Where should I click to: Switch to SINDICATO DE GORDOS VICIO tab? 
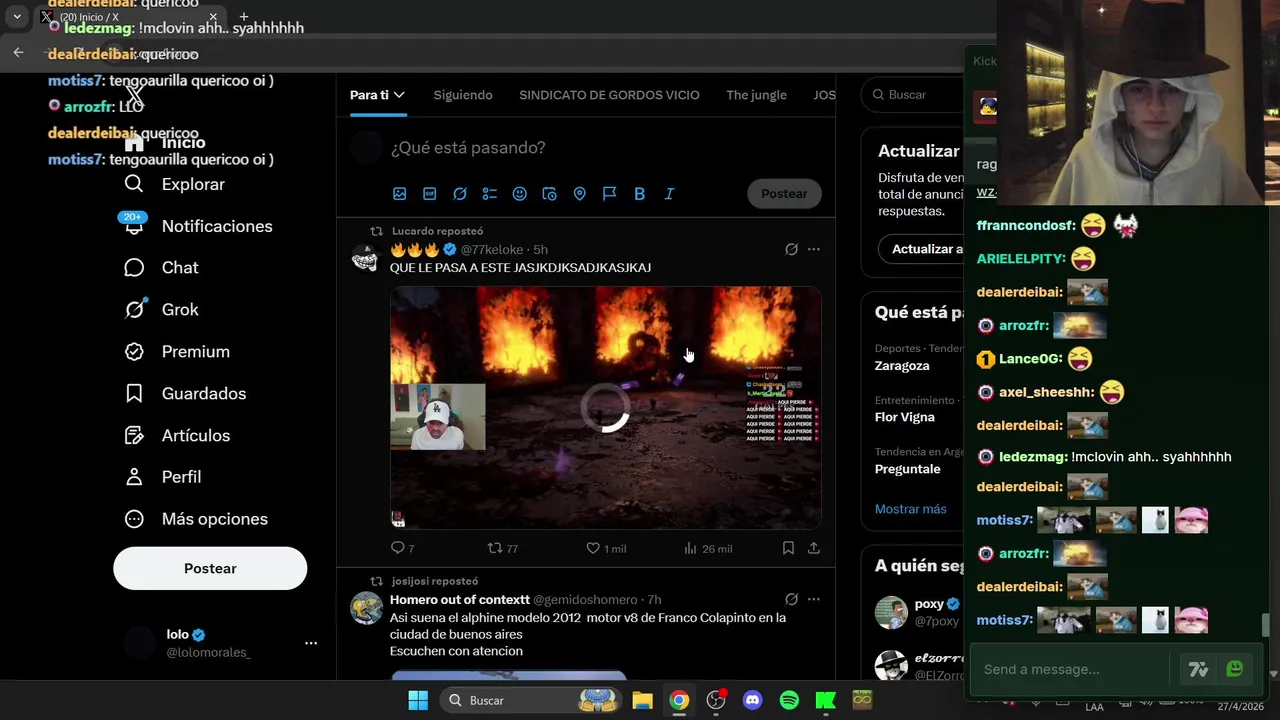[x=609, y=95]
